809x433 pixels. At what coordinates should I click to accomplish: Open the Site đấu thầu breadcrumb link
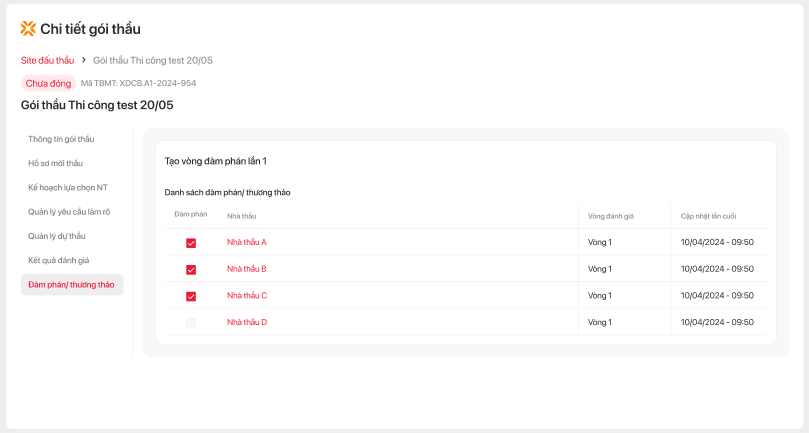pos(47,60)
